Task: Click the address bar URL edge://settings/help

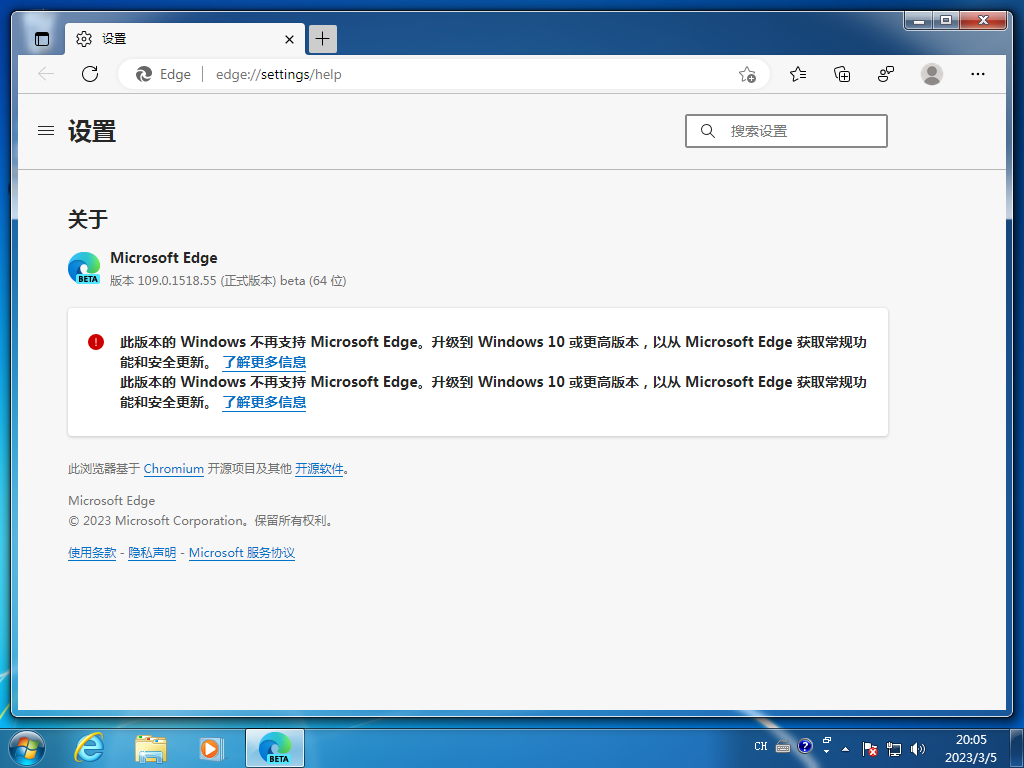Action: 279,74
